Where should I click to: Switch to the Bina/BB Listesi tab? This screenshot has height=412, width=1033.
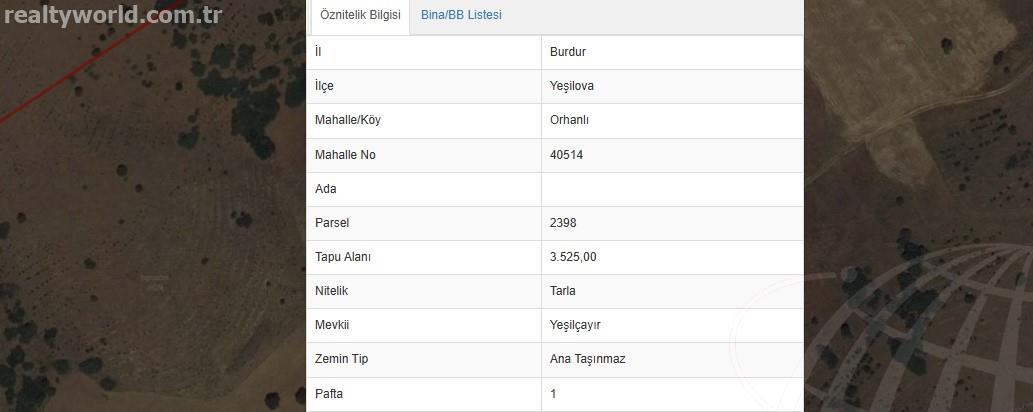[461, 15]
